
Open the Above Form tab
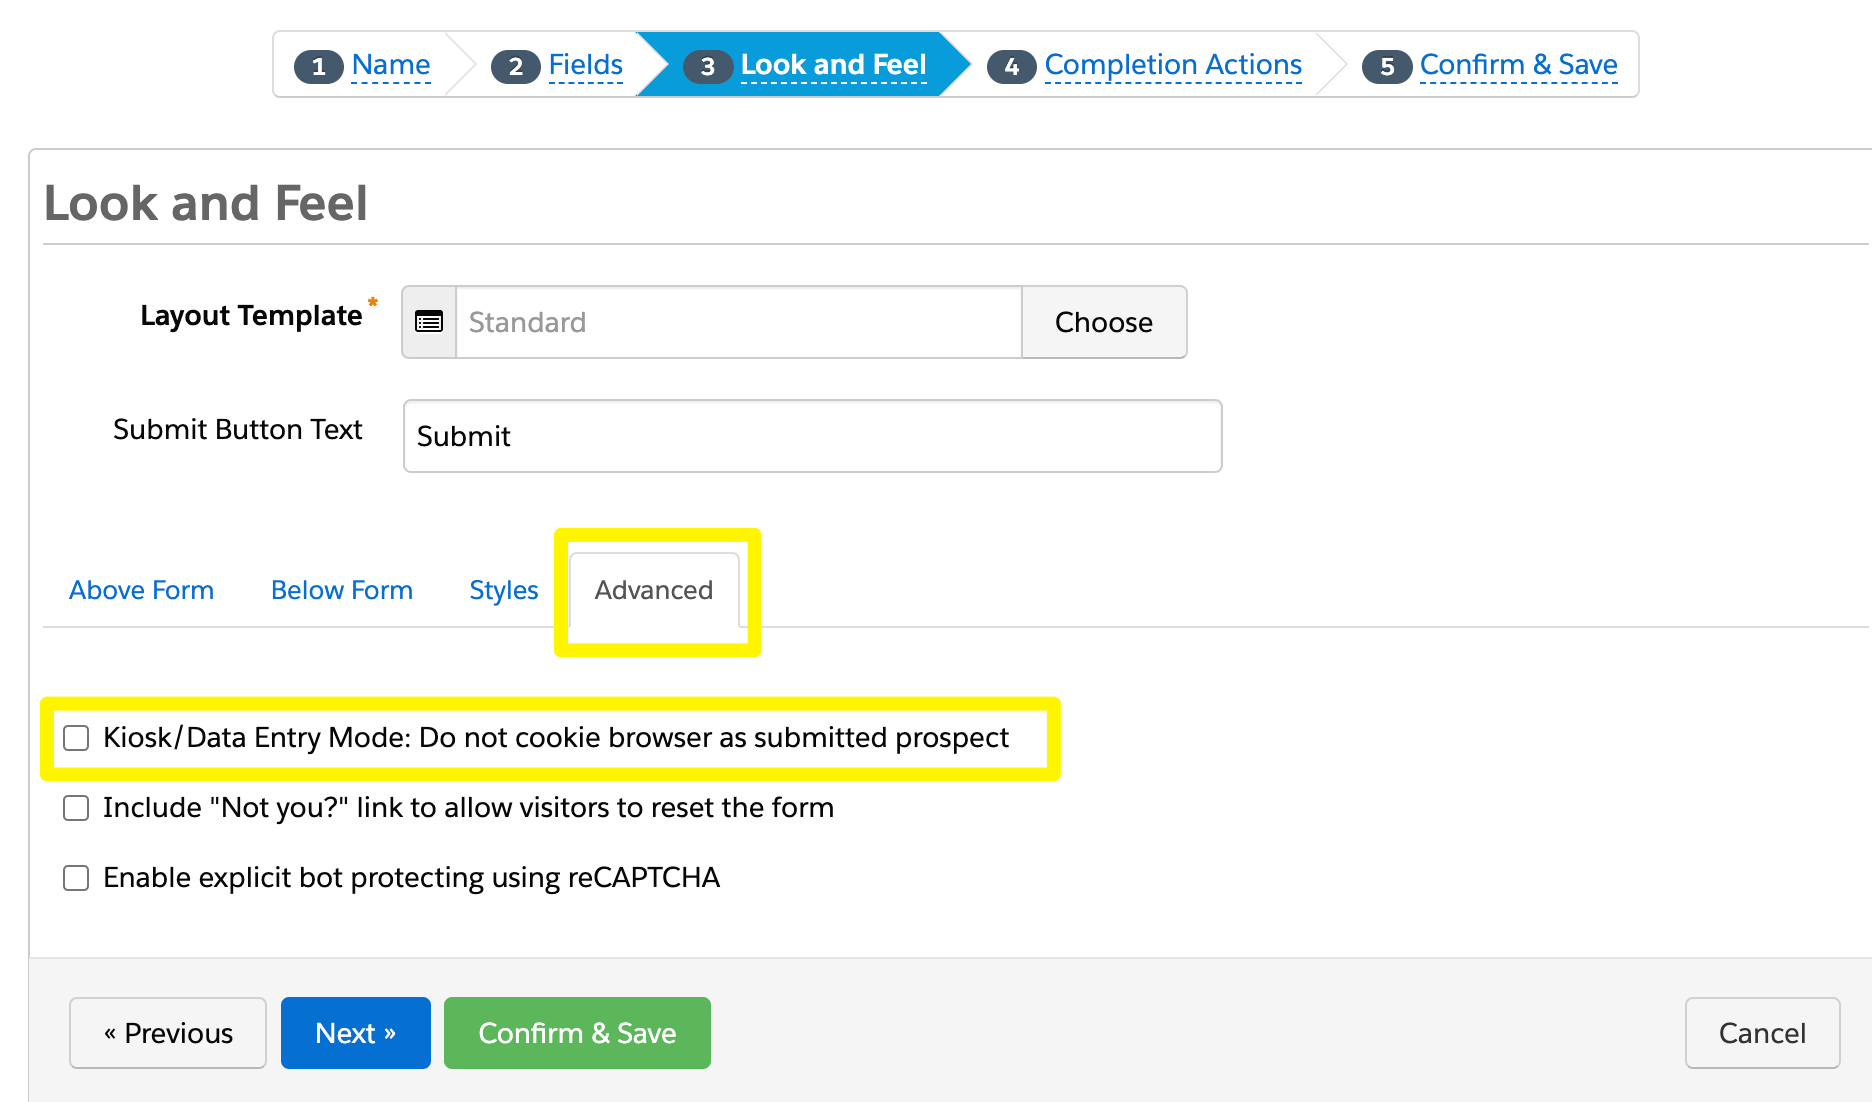[x=141, y=590]
